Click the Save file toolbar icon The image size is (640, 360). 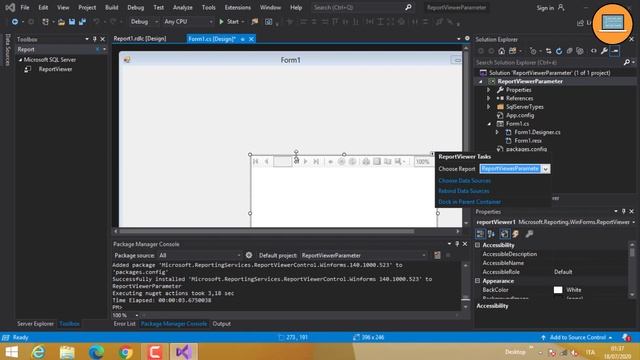pyautogui.click(x=72, y=22)
